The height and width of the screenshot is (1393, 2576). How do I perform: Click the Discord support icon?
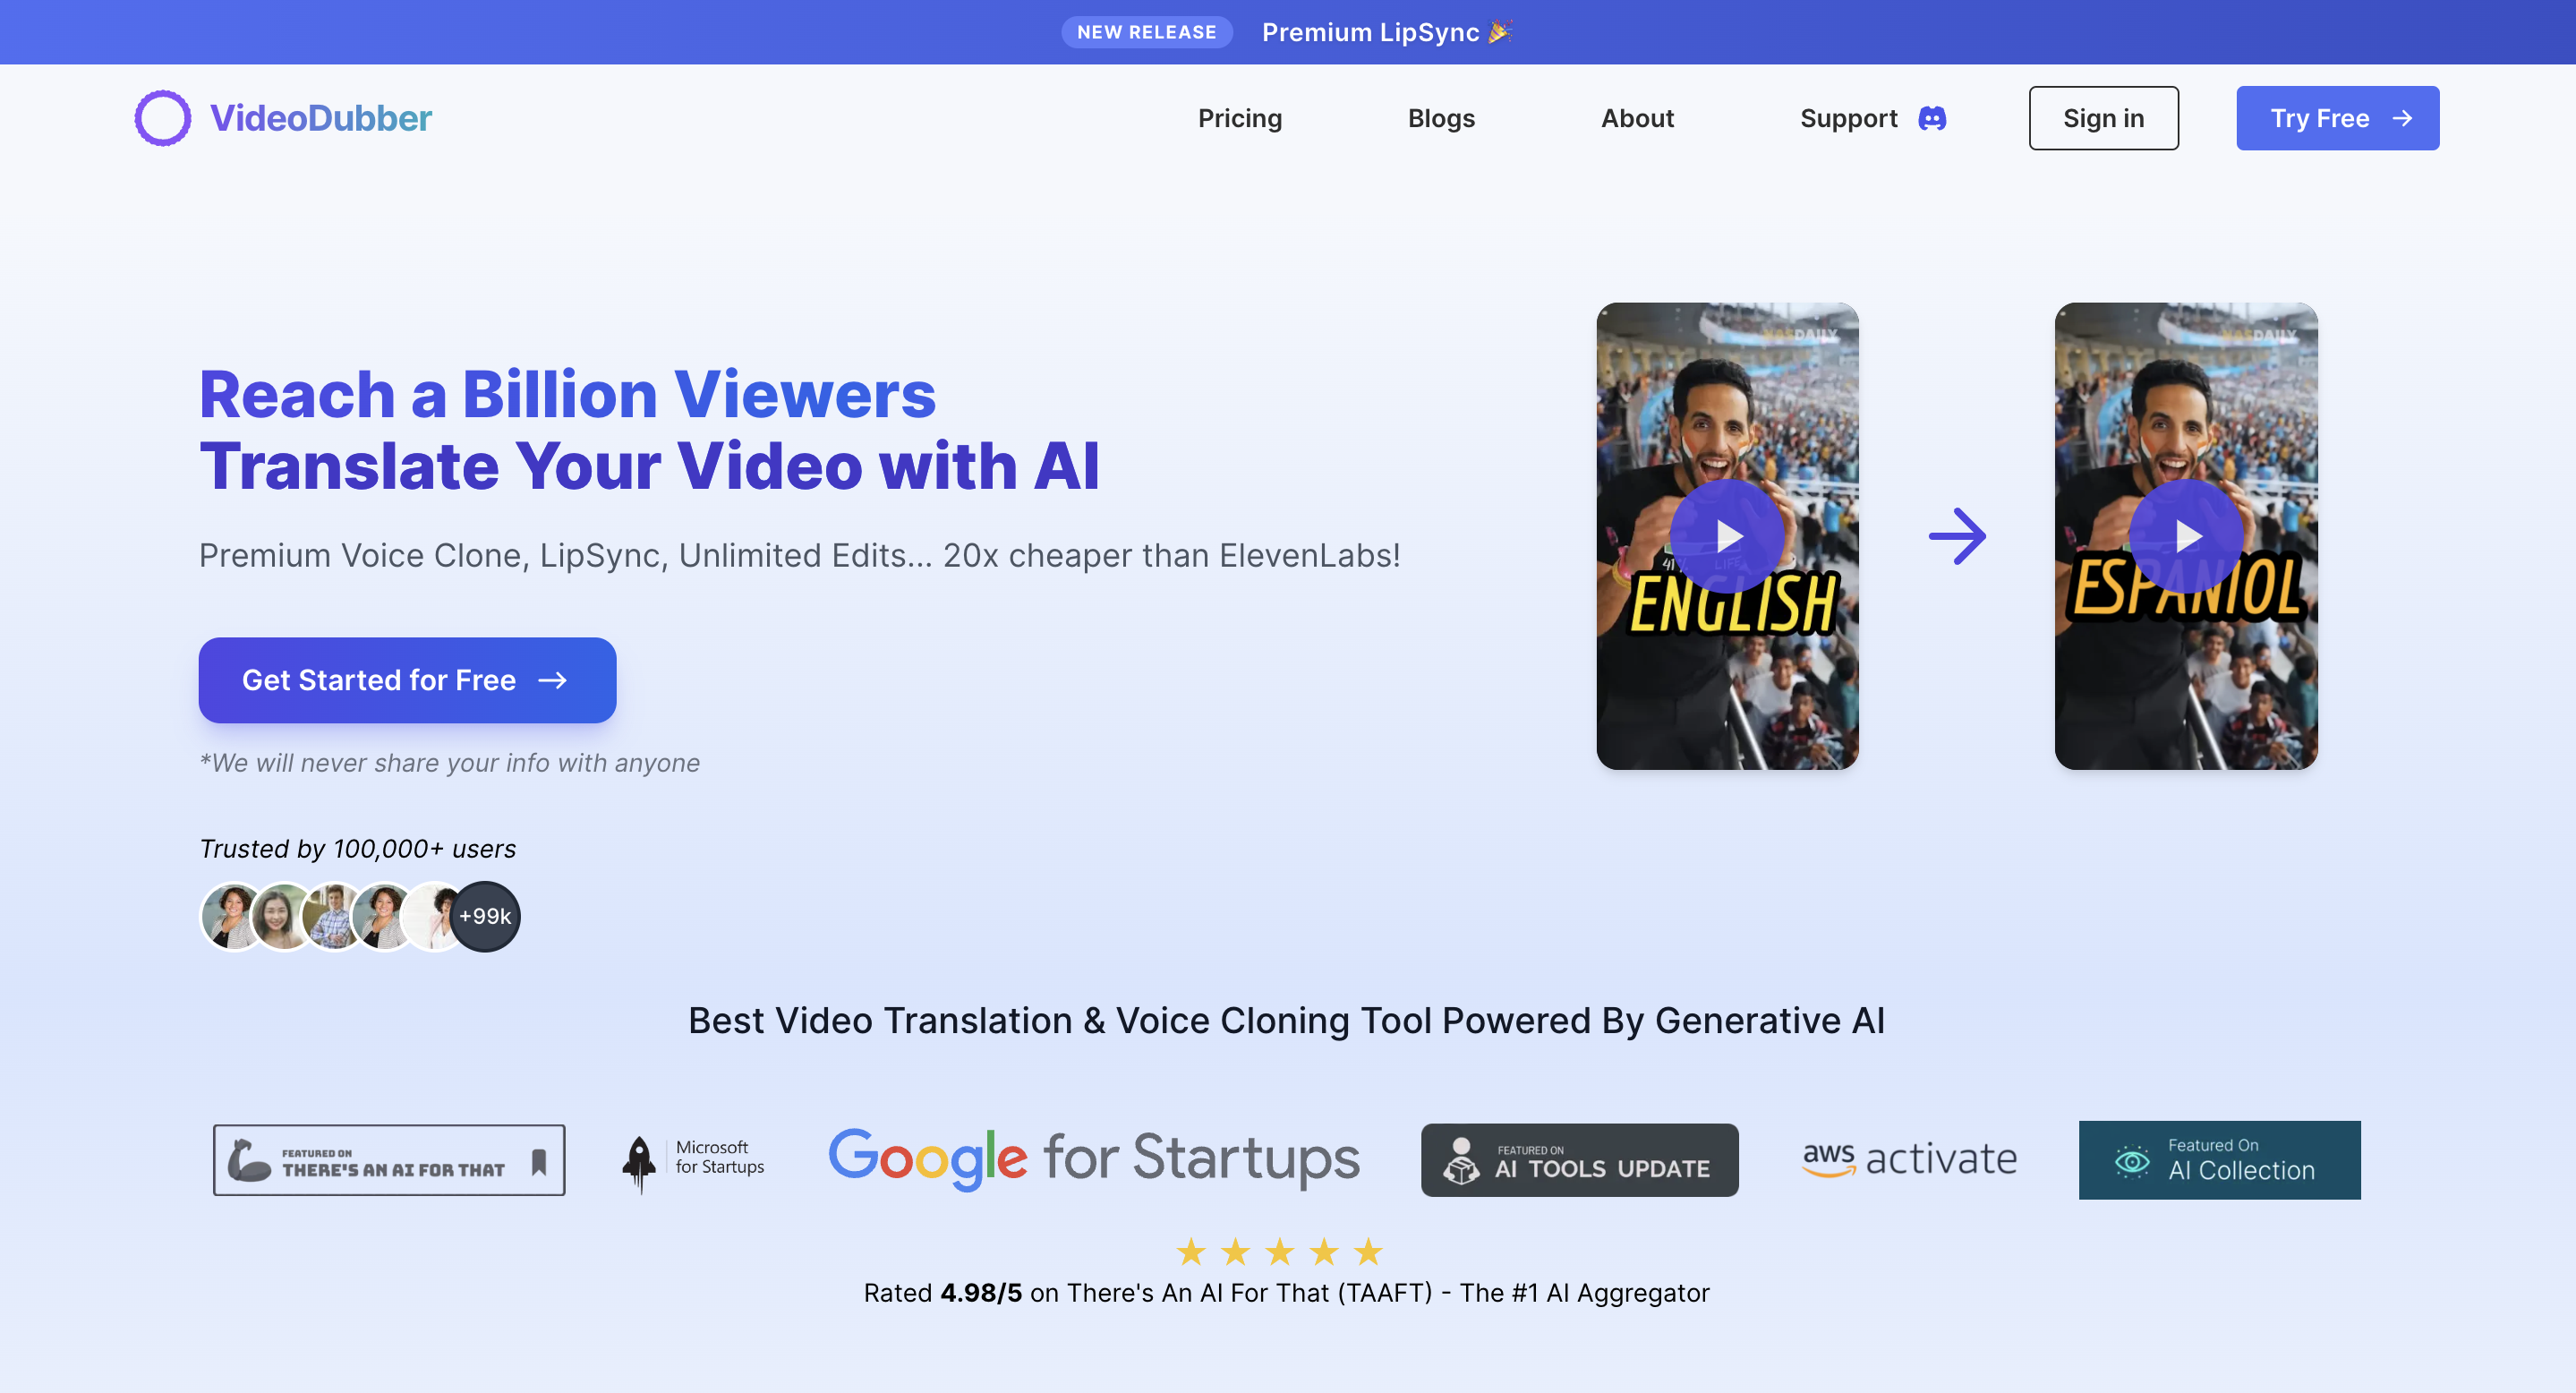click(x=1932, y=118)
